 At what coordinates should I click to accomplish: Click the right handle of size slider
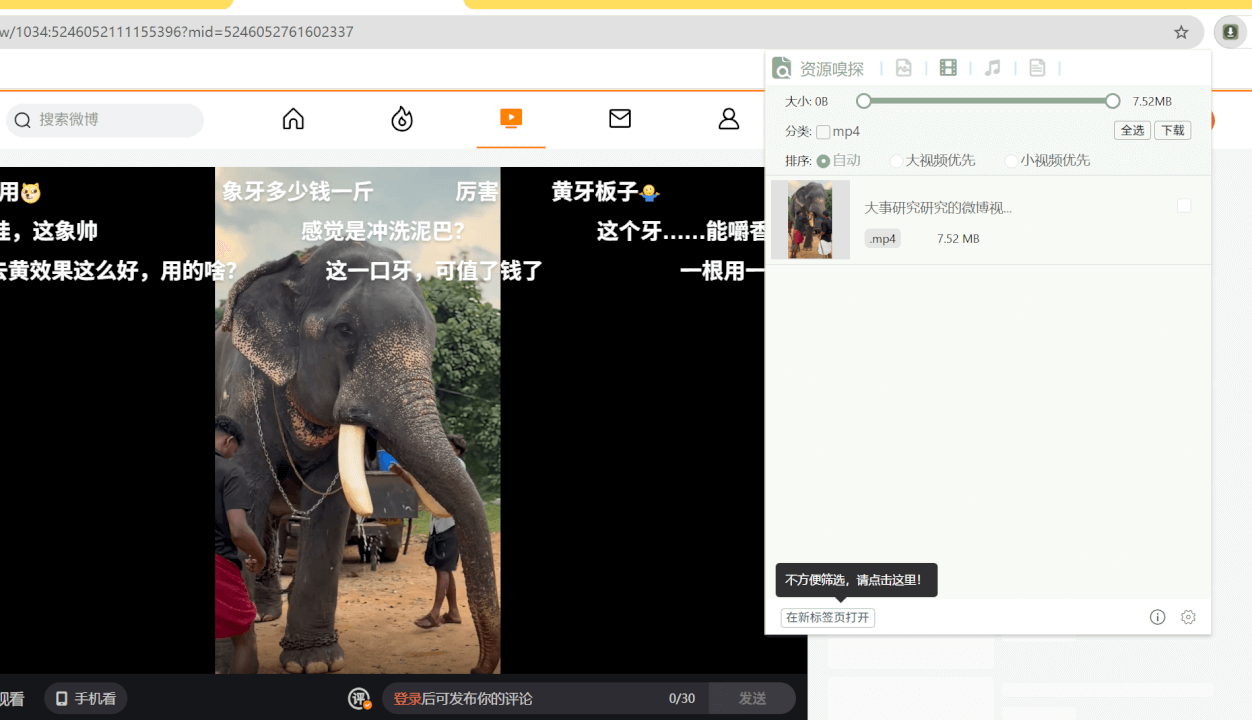[1113, 101]
